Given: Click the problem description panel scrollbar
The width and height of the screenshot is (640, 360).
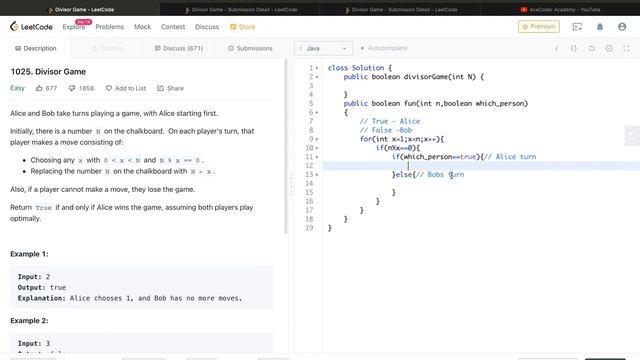Looking at the screenshot, I should click(x=286, y=146).
